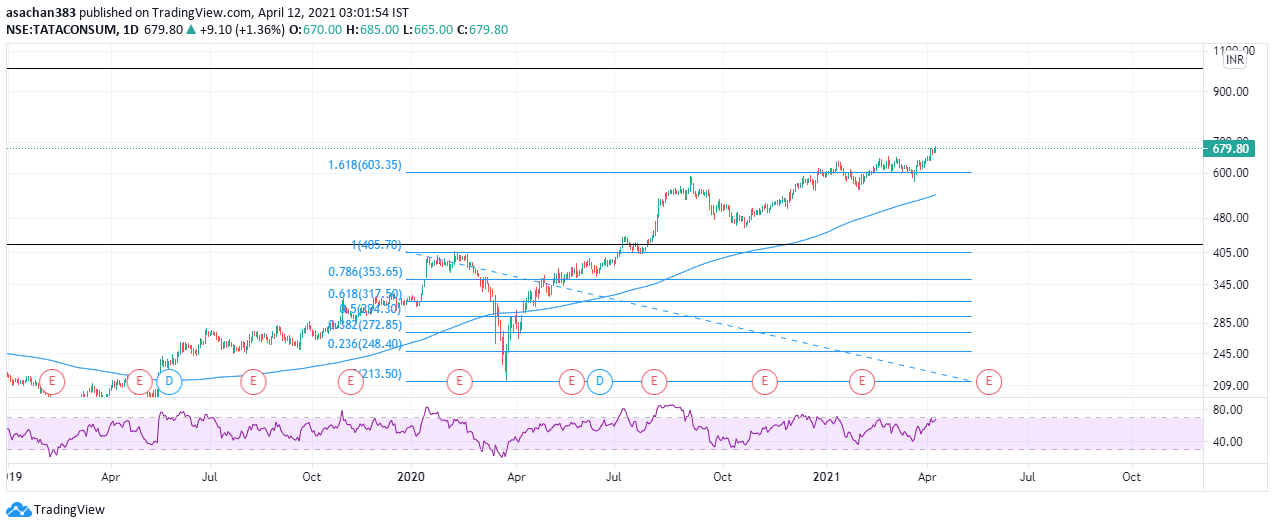Image resolution: width=1274 pixels, height=528 pixels.
Task: Click the E marker just after Jul 2020
Action: pos(654,381)
